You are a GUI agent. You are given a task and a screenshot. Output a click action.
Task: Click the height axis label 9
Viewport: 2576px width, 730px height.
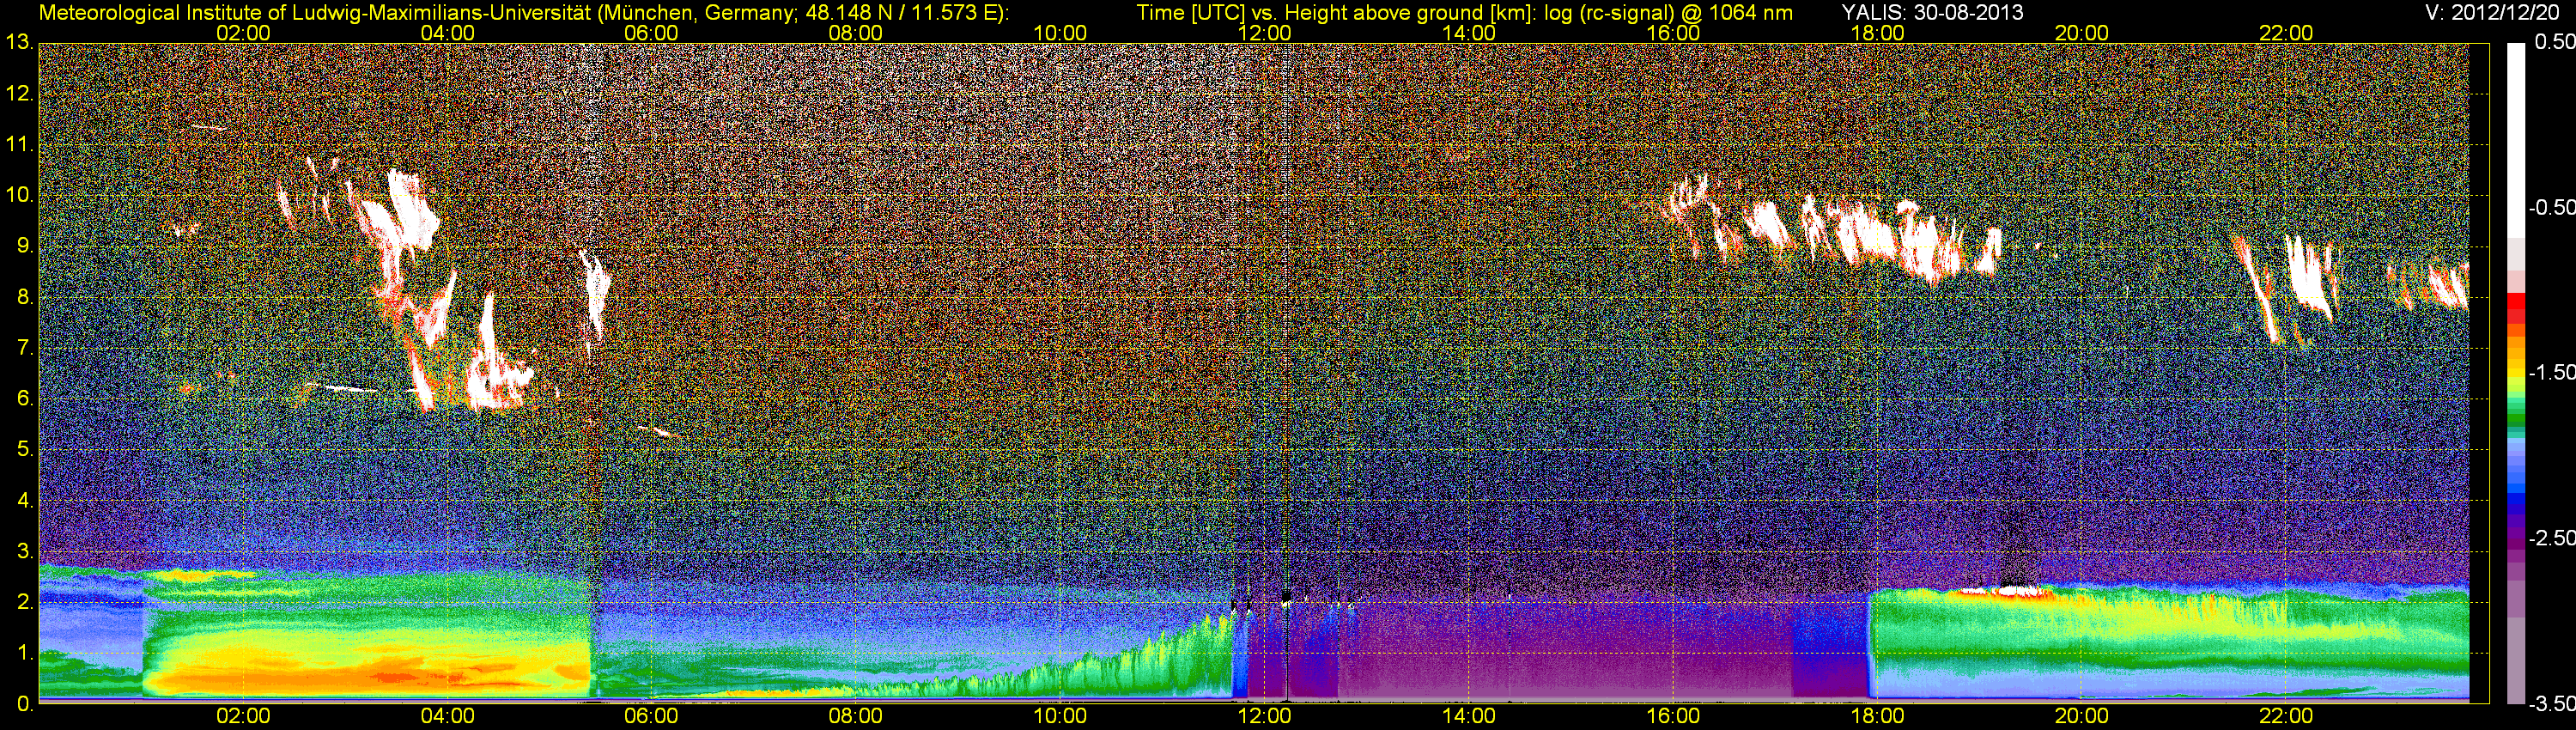(x=24, y=246)
